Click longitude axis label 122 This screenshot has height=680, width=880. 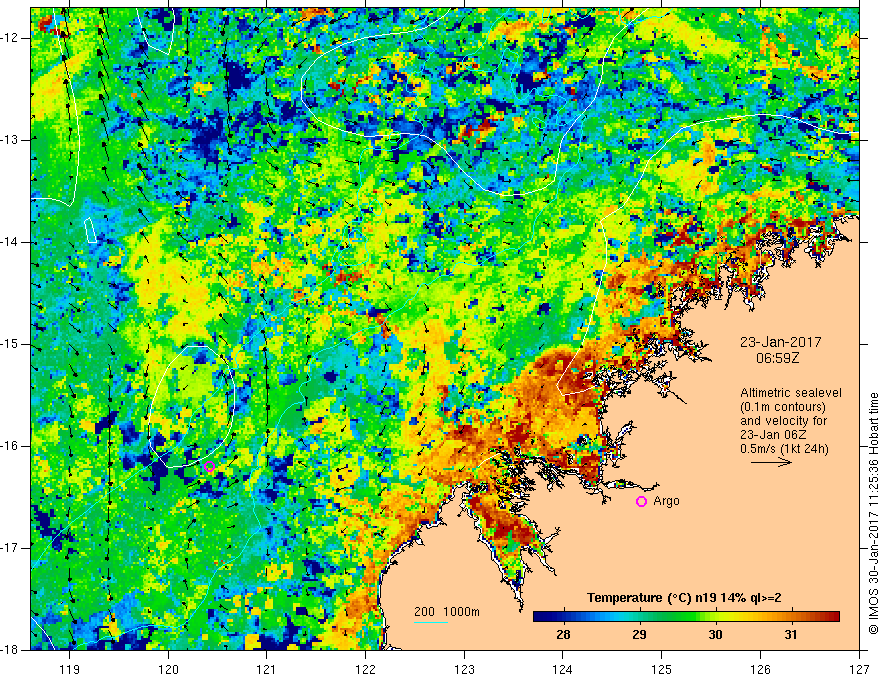(x=365, y=669)
